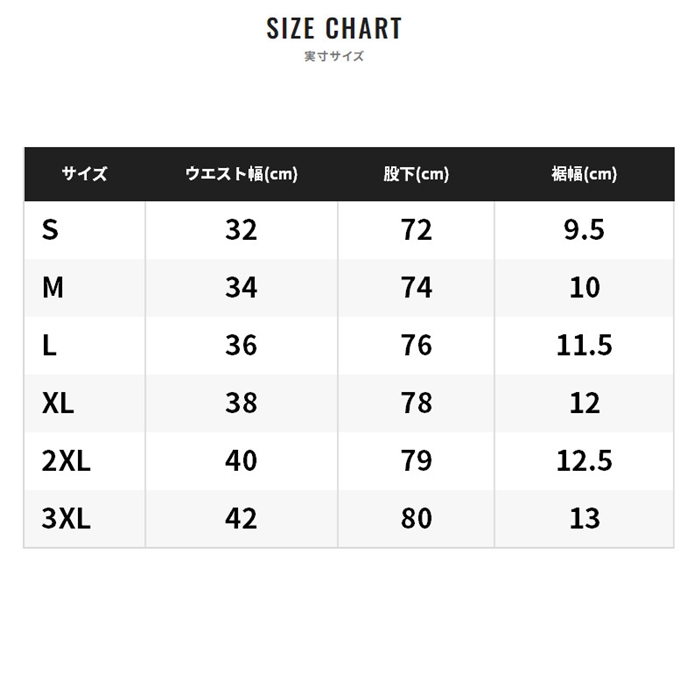Click the SIZE CHART heading
700x700 pixels.
[334, 28]
